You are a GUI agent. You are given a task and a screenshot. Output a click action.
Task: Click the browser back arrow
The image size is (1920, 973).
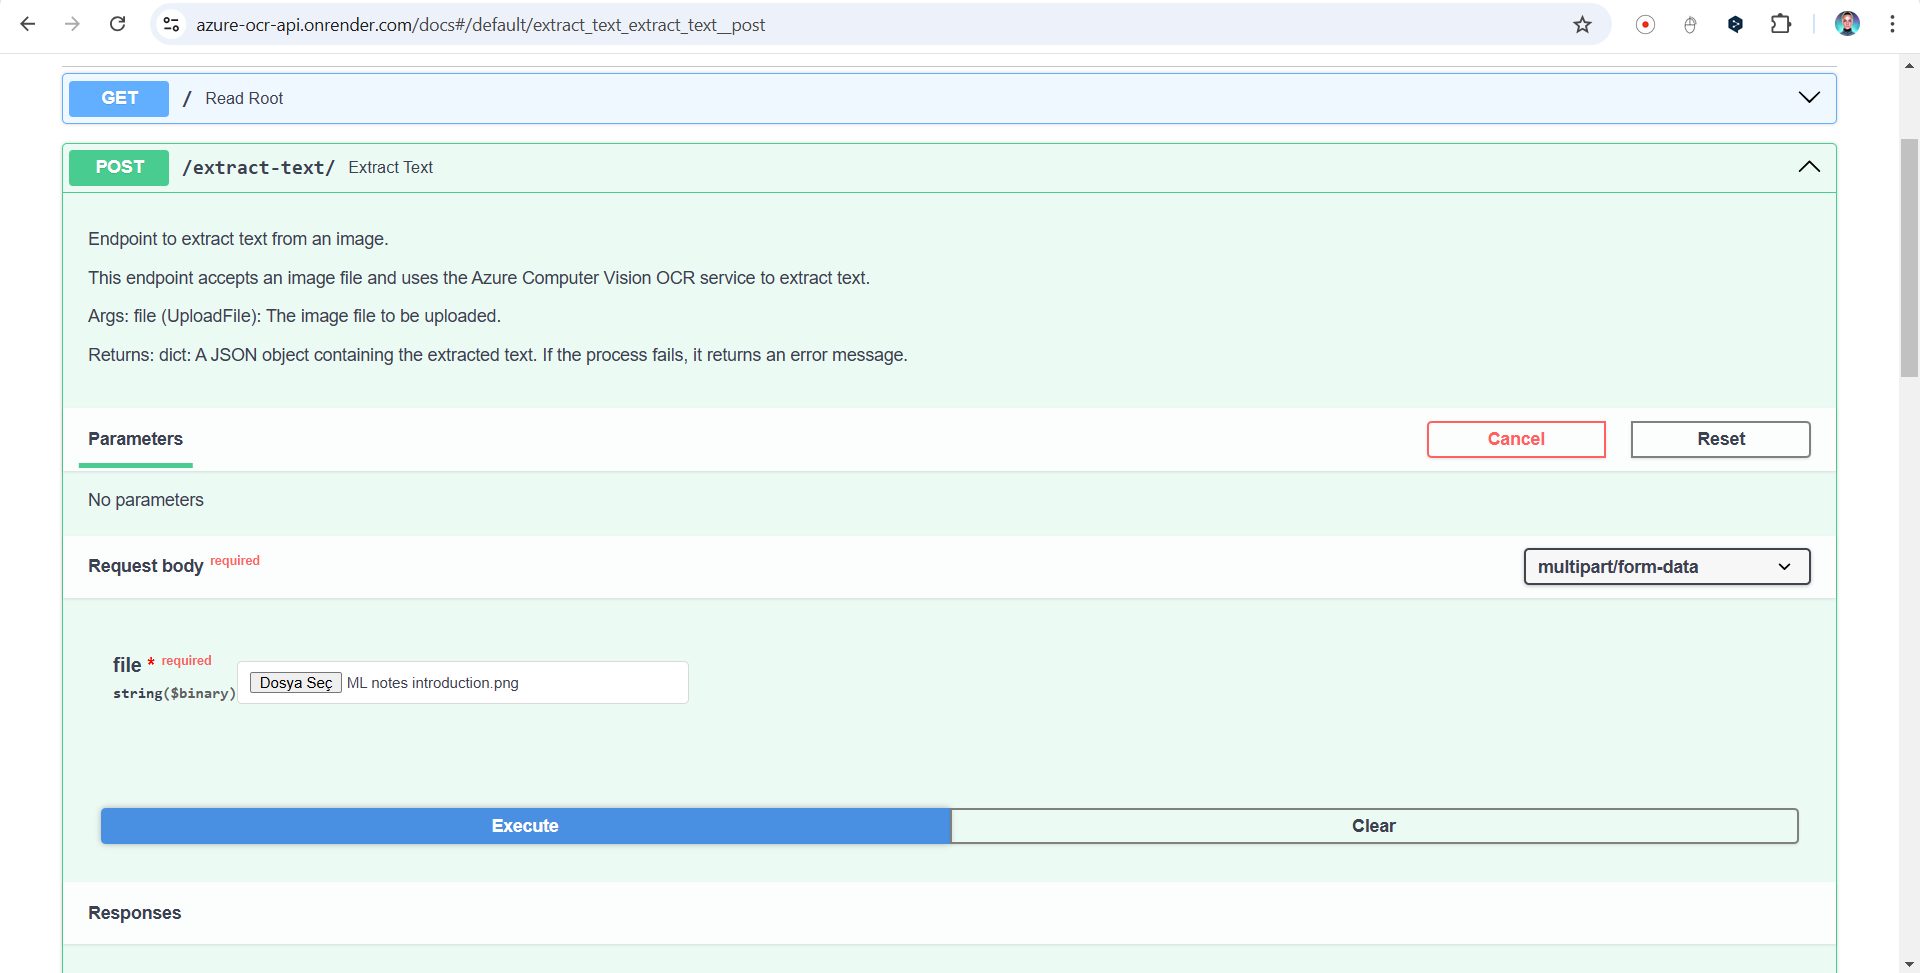coord(28,24)
